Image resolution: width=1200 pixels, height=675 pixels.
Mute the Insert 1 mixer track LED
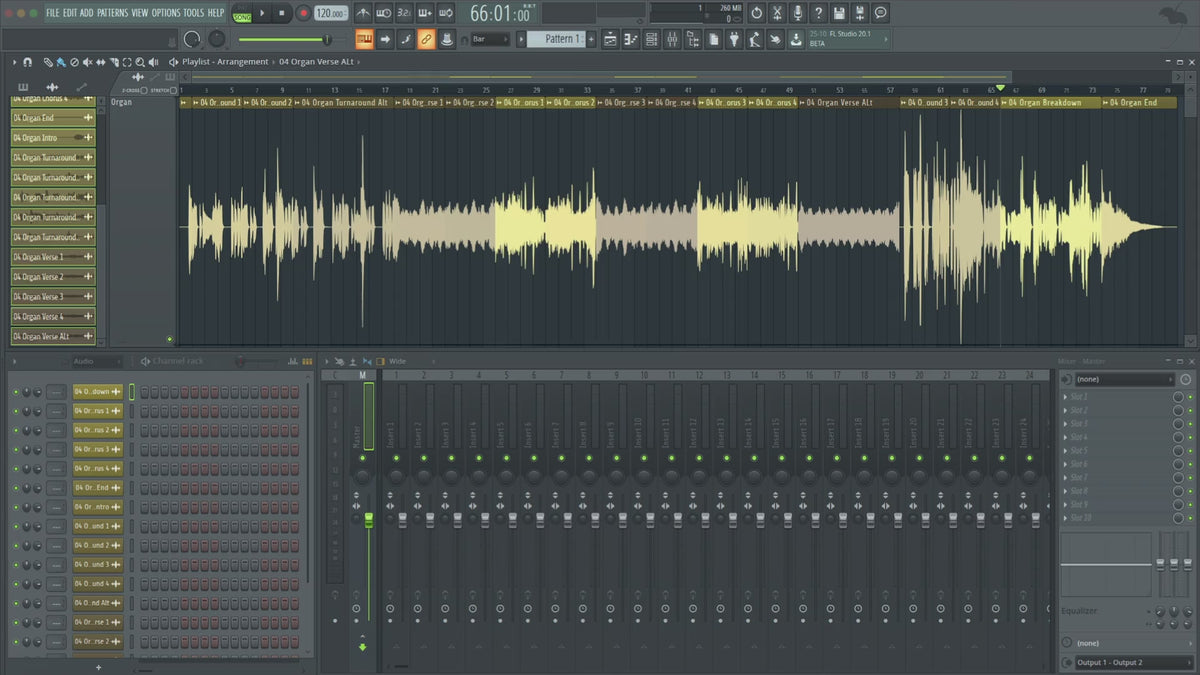[396, 457]
